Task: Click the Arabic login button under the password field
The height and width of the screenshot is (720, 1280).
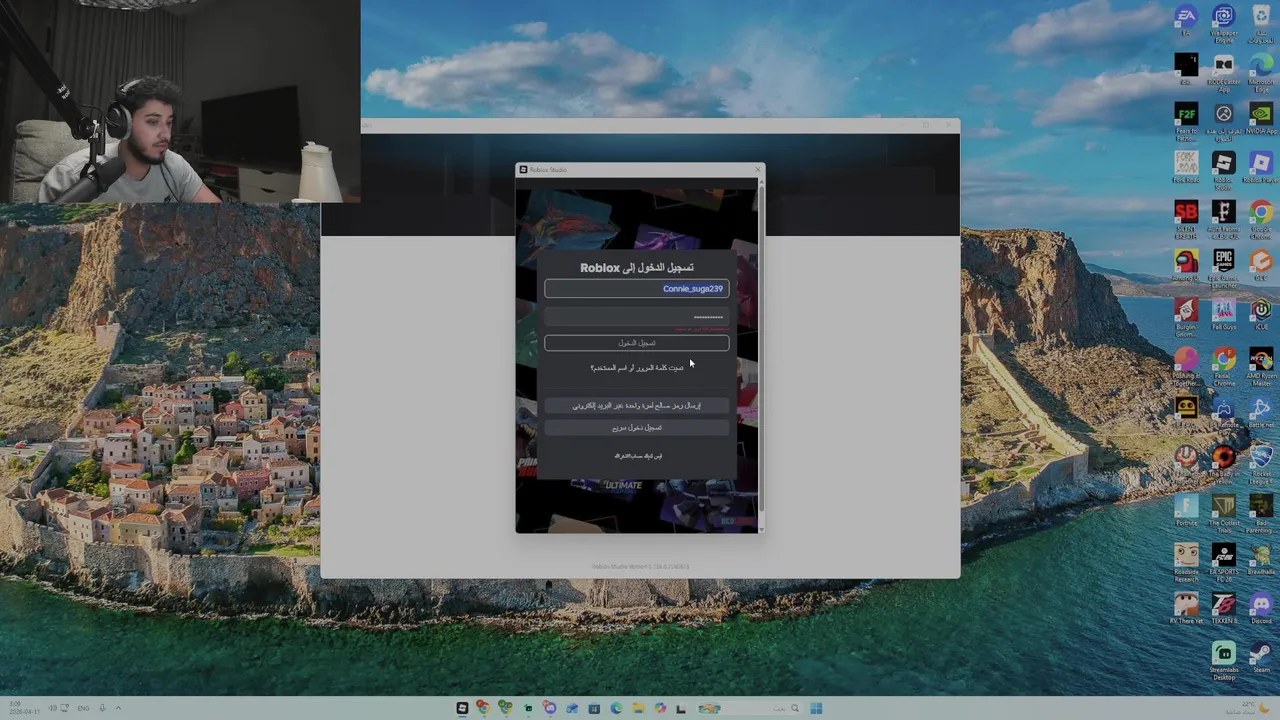Action: [x=637, y=343]
